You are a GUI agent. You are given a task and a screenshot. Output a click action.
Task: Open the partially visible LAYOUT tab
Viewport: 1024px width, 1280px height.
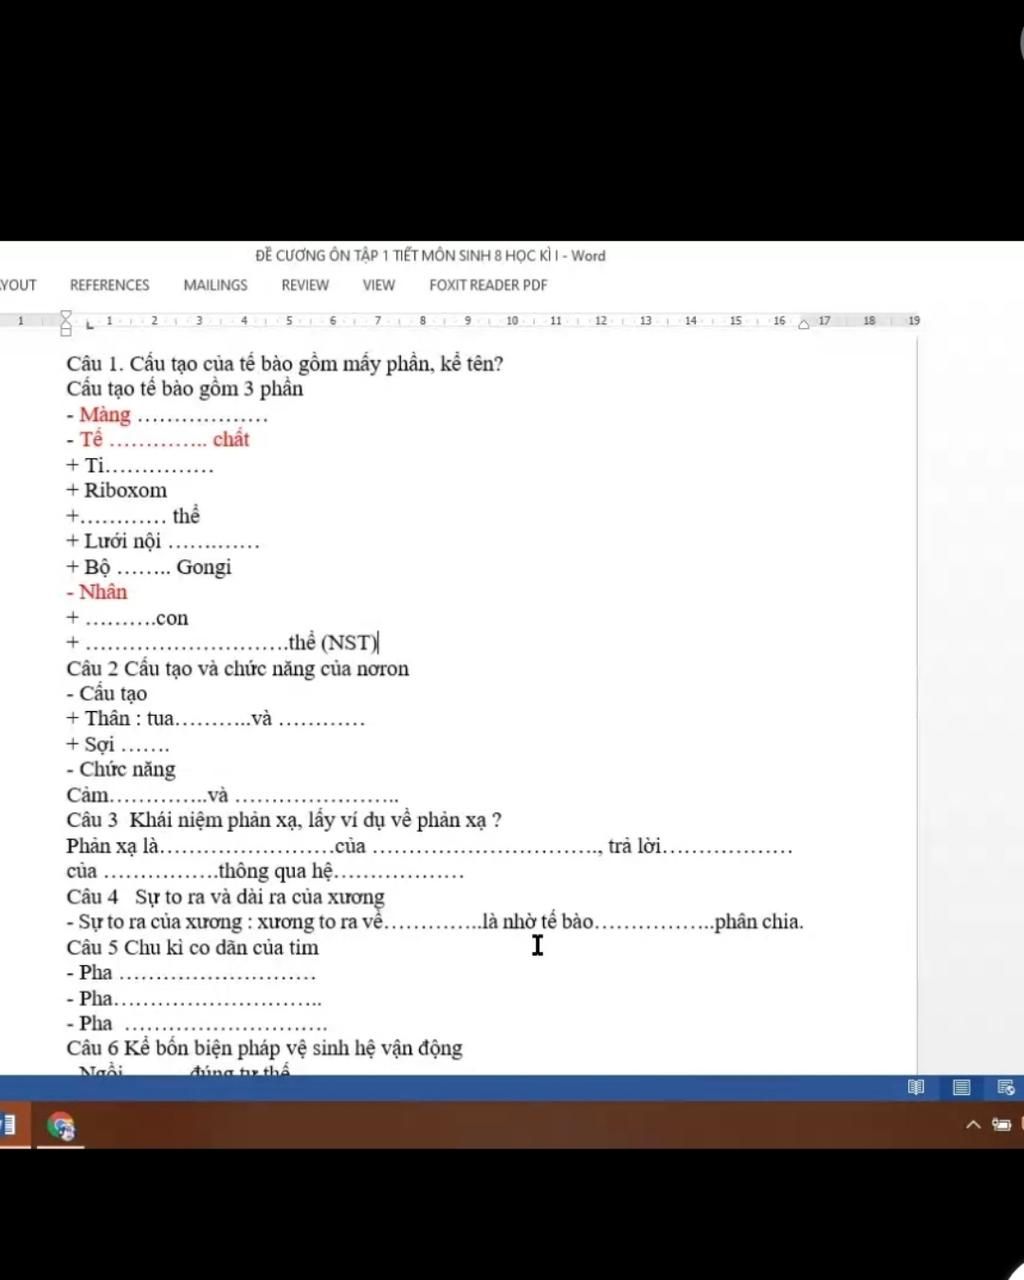pyautogui.click(x=18, y=285)
